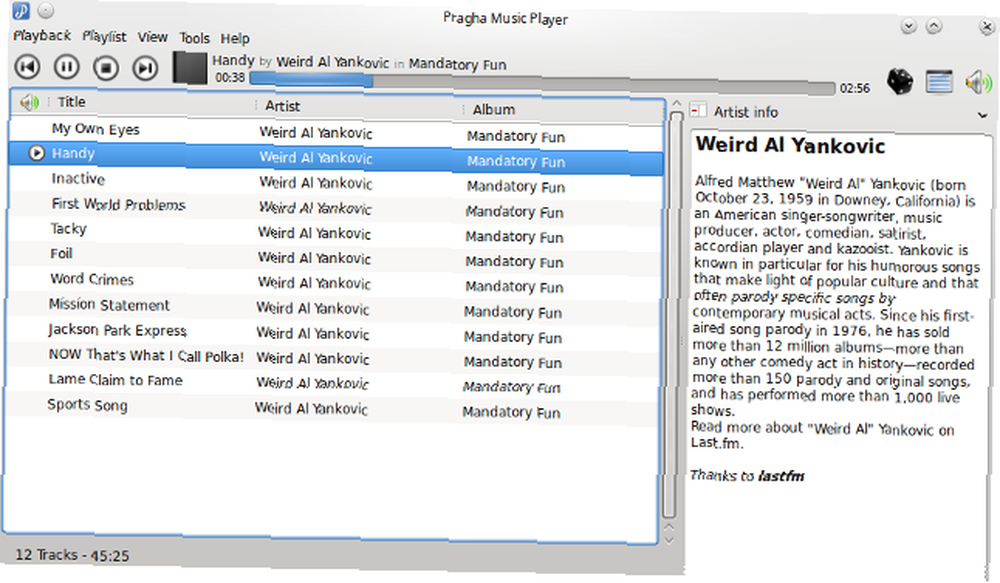Open the View menu
The width and height of the screenshot is (1000, 583).
(152, 38)
